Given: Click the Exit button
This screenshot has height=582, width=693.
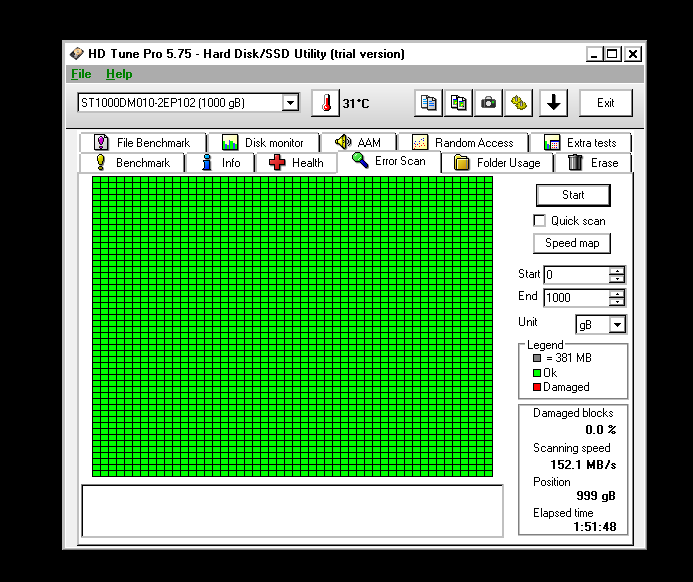Looking at the screenshot, I should coord(605,103).
